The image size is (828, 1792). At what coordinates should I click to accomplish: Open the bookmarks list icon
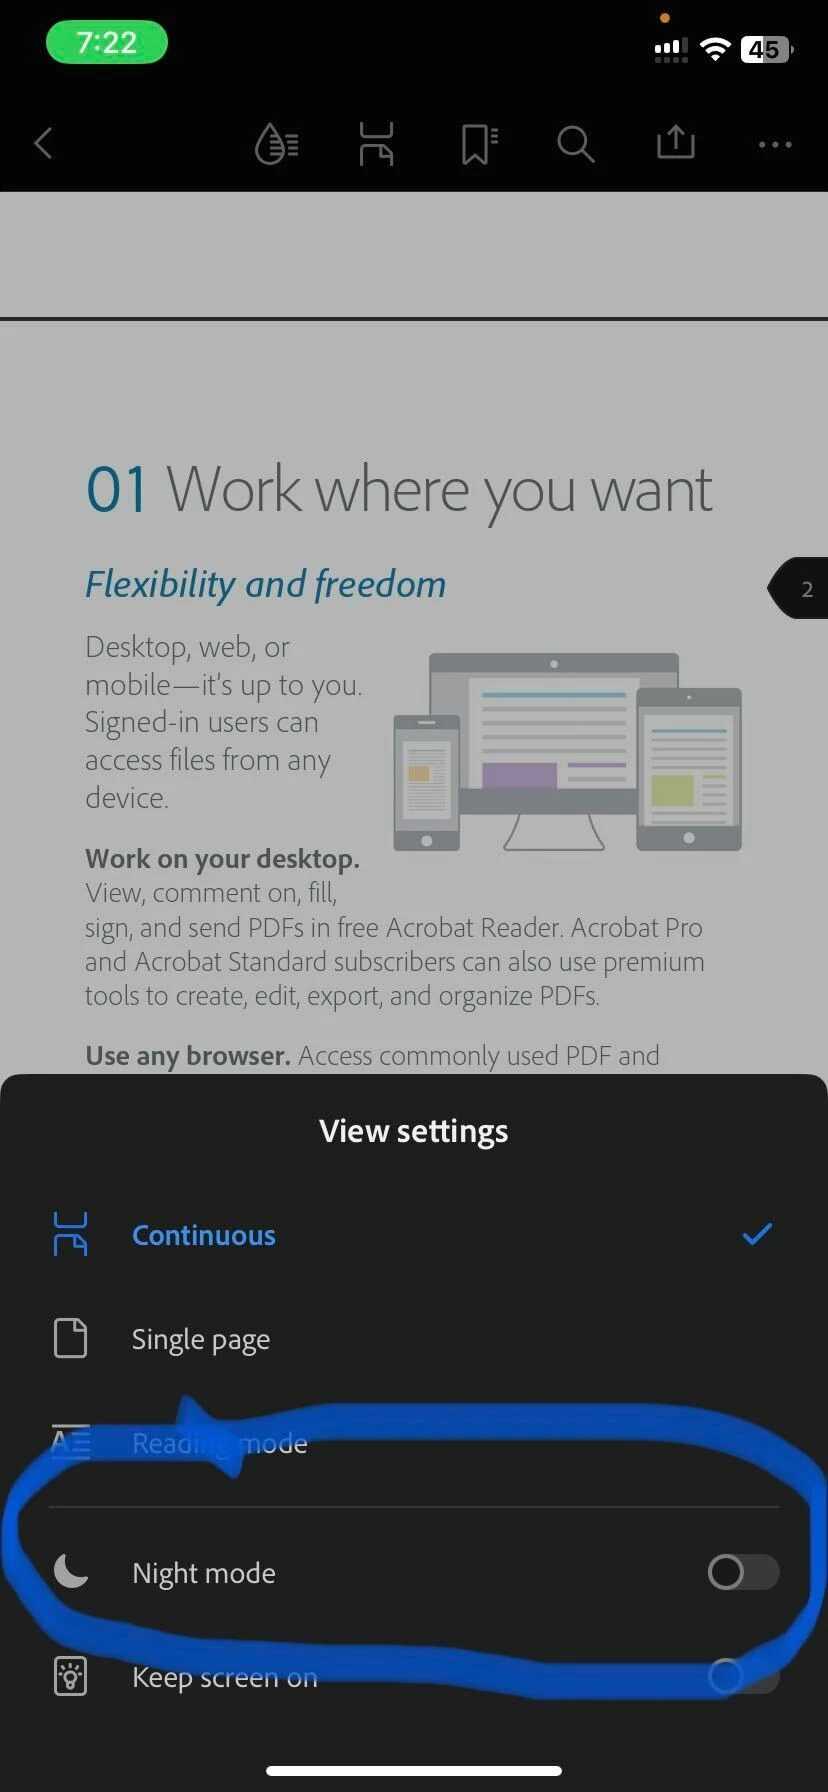(x=479, y=144)
